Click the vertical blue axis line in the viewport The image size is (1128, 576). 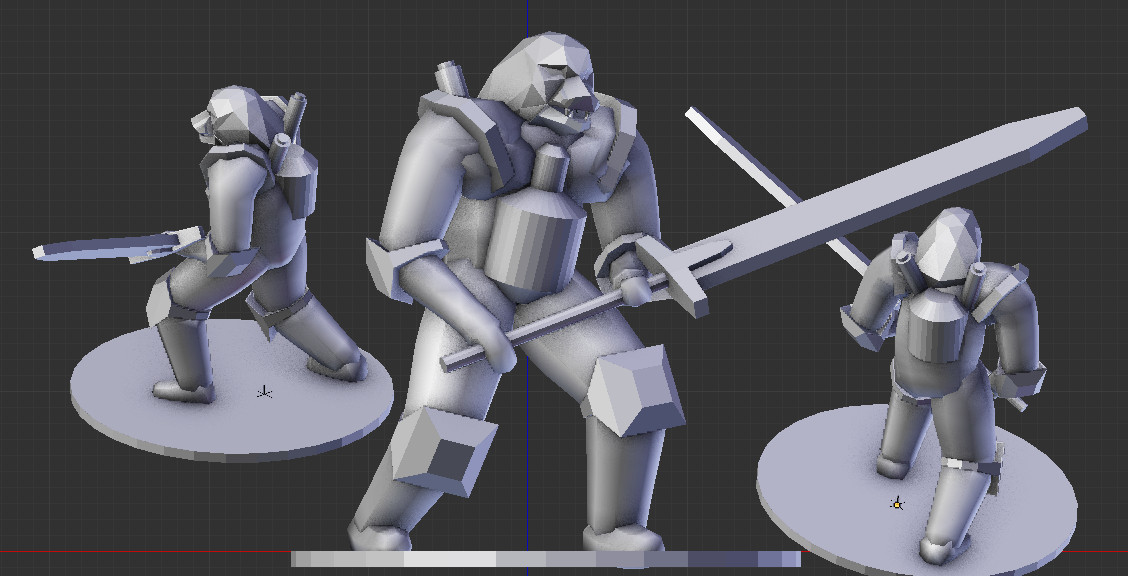point(527,20)
